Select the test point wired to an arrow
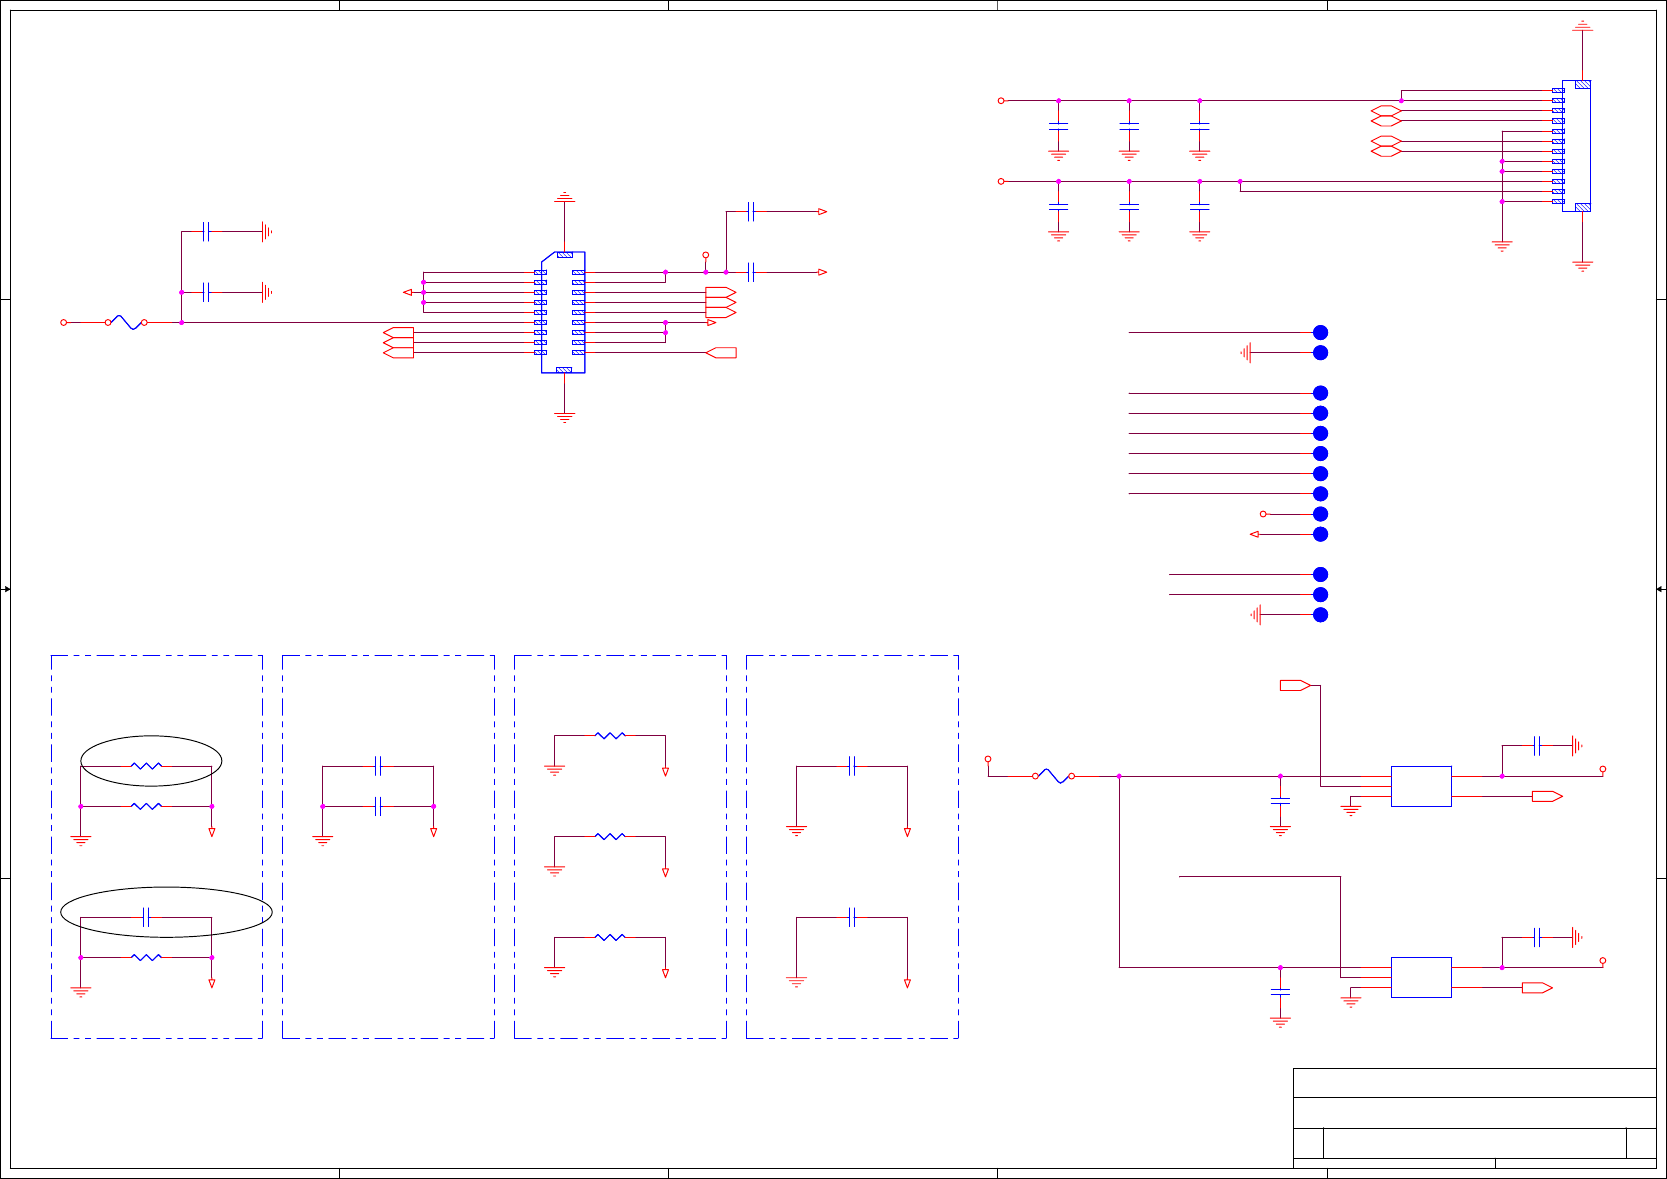This screenshot has width=1667, height=1179. [1320, 534]
